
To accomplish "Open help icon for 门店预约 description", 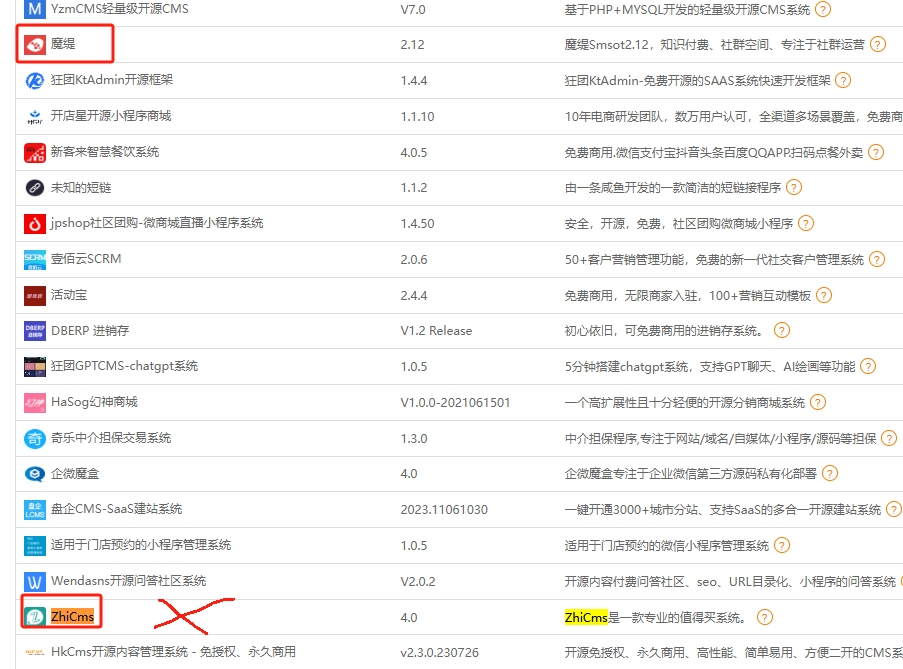I will click(x=781, y=545).
